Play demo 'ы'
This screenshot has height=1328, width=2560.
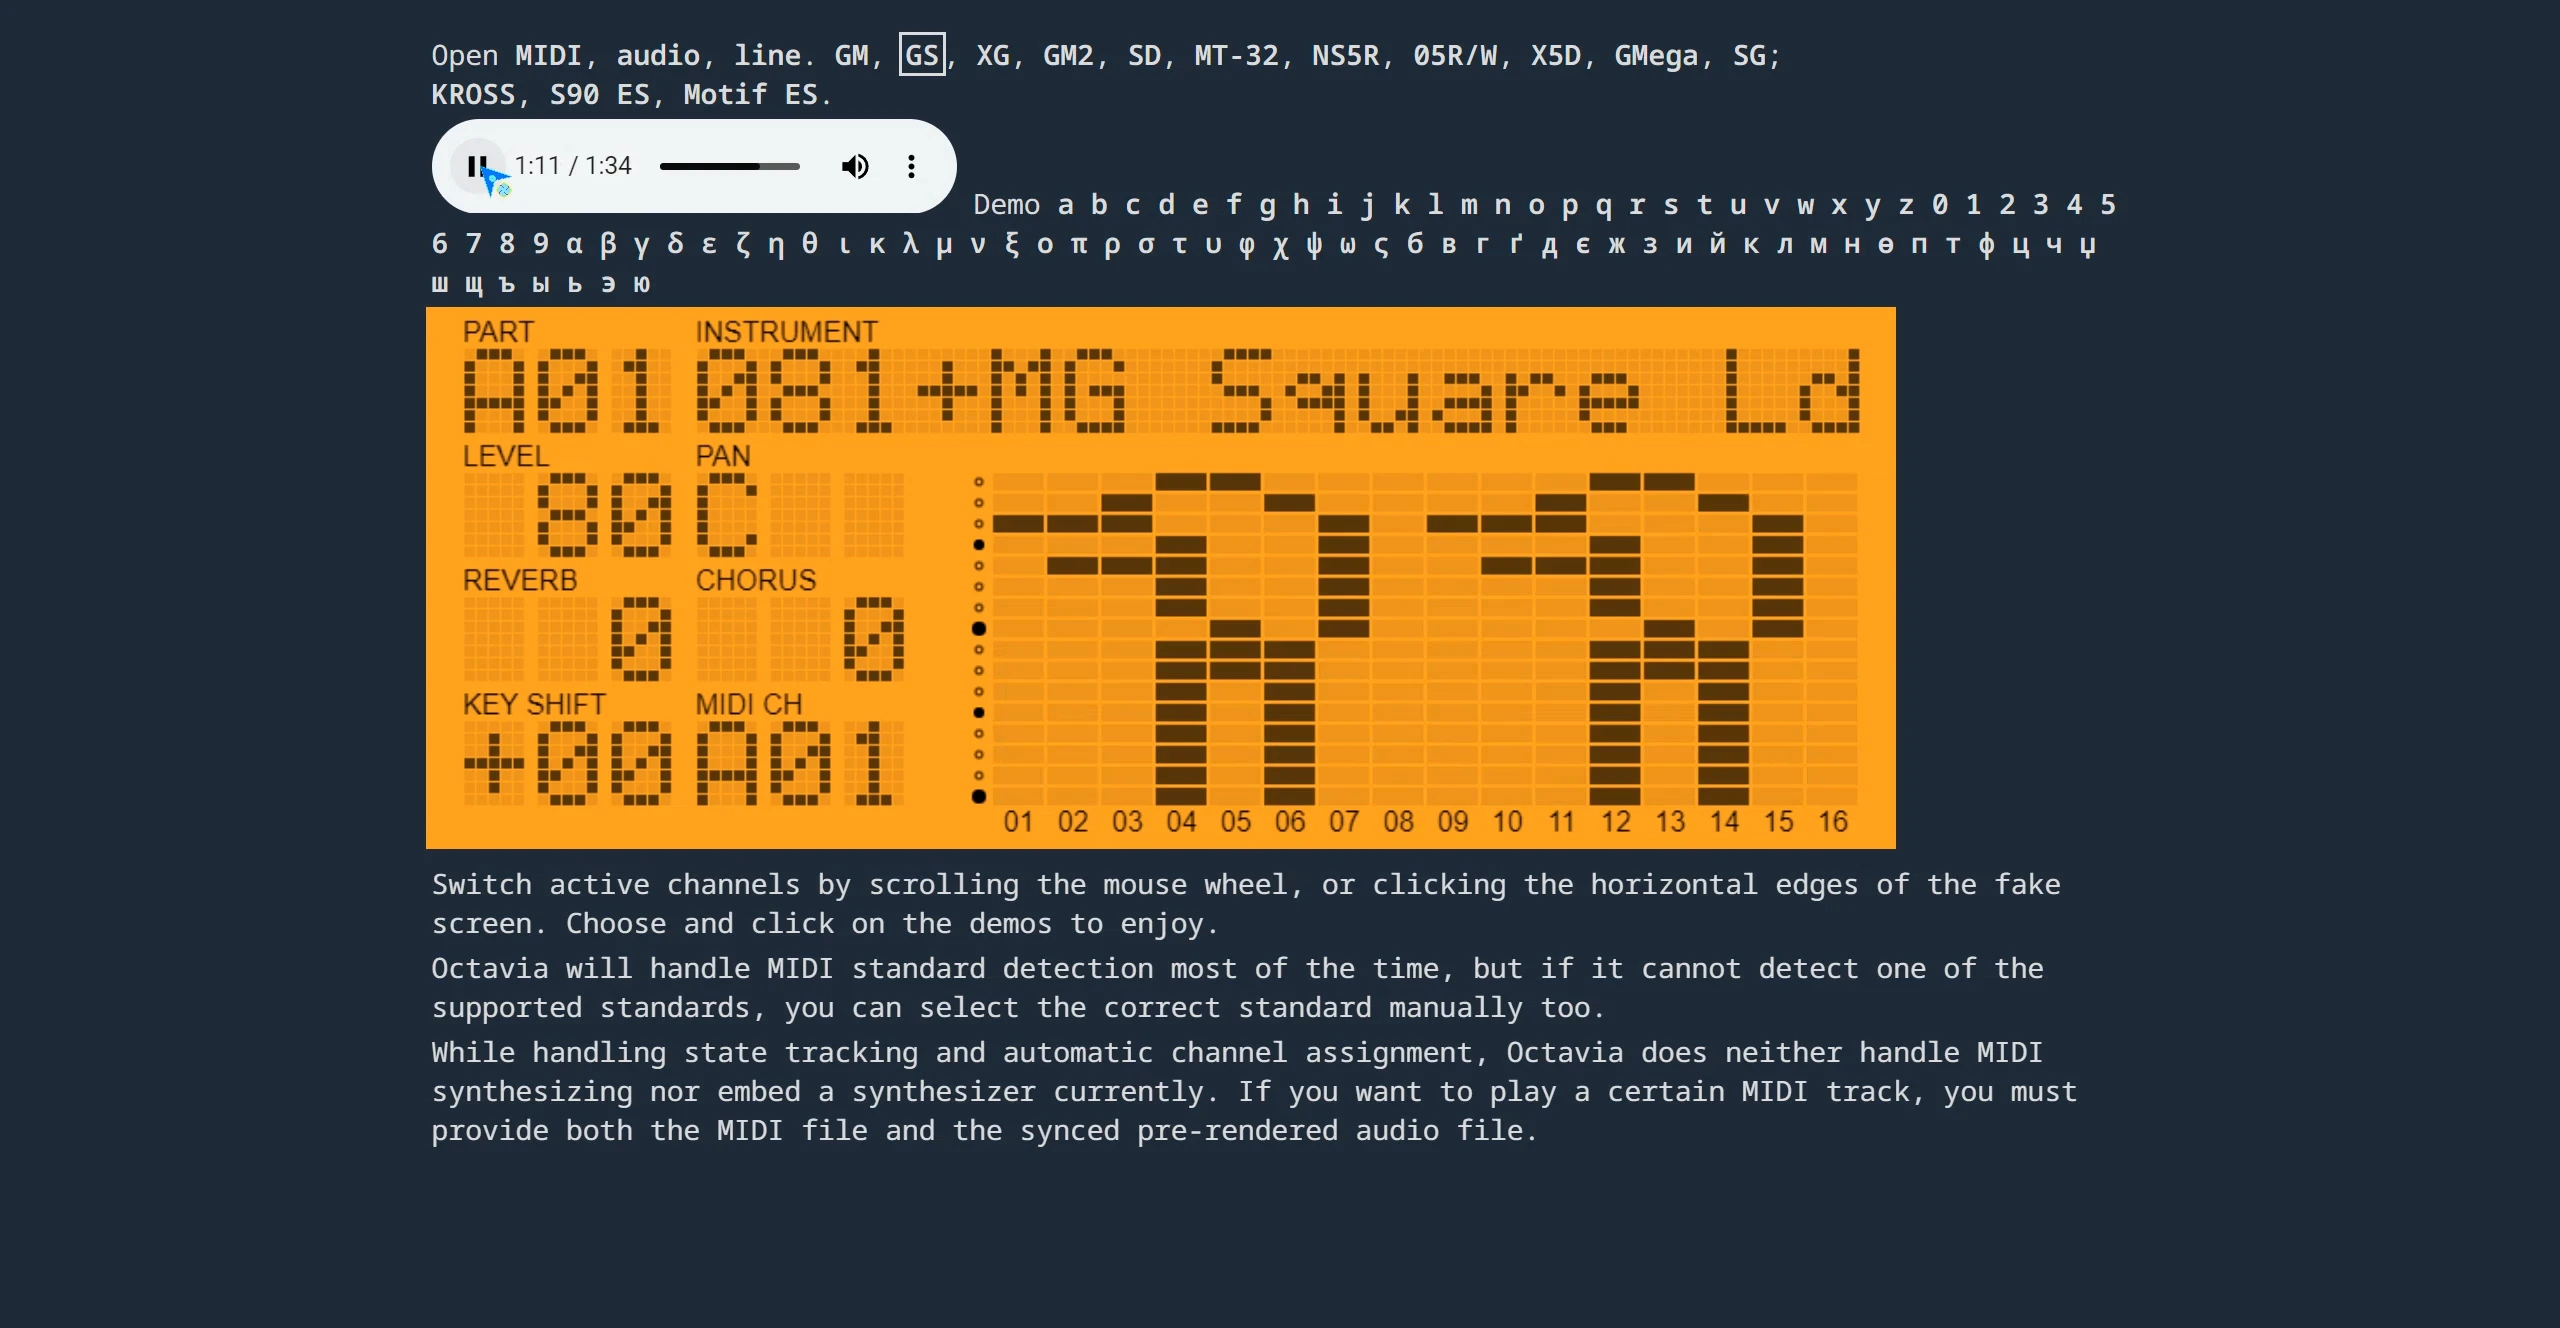(541, 283)
